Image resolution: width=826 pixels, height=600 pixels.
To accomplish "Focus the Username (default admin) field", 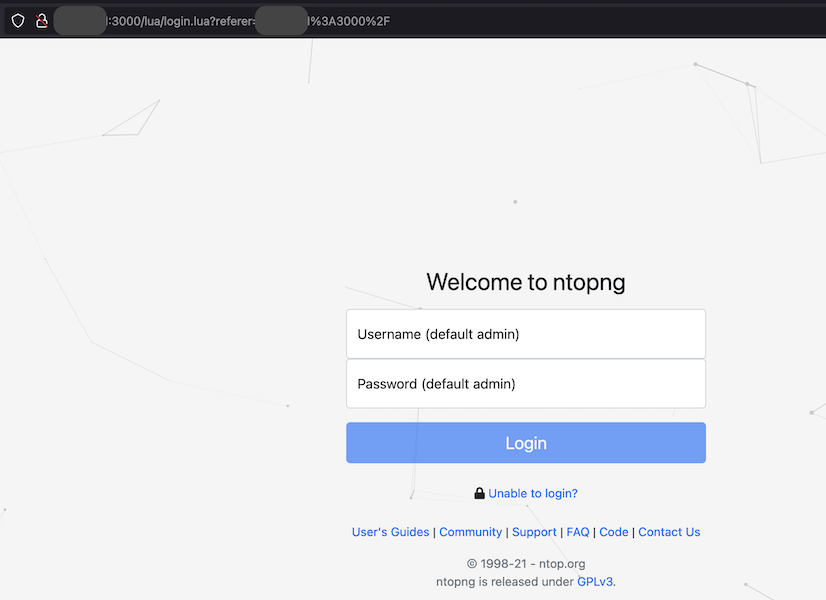I will point(526,334).
